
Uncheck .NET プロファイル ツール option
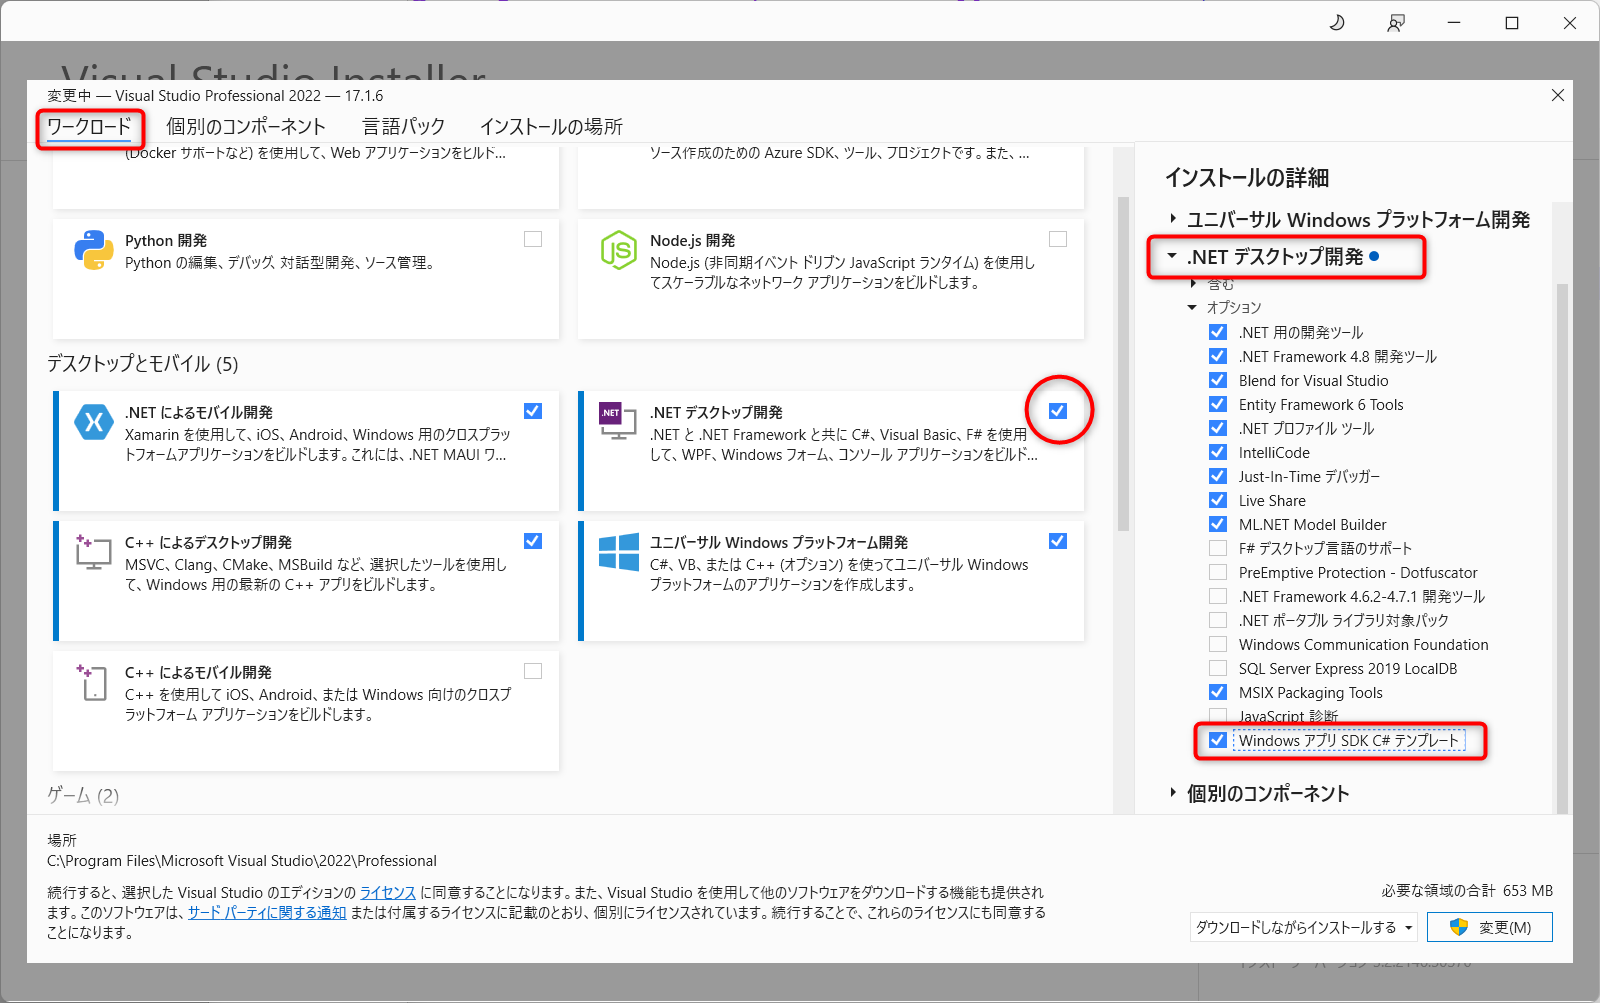click(1218, 428)
